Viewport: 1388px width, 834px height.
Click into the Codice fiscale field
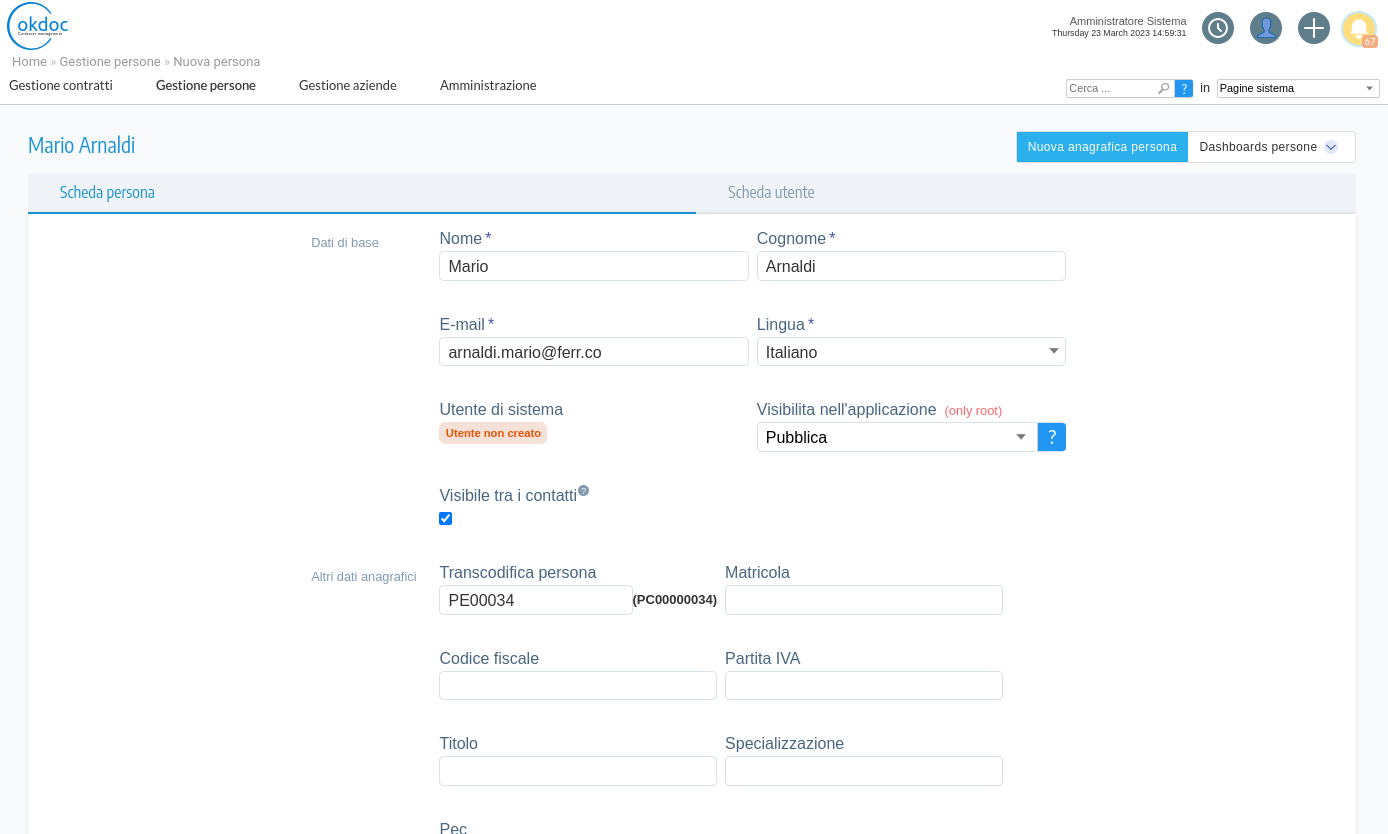pyautogui.click(x=577, y=686)
